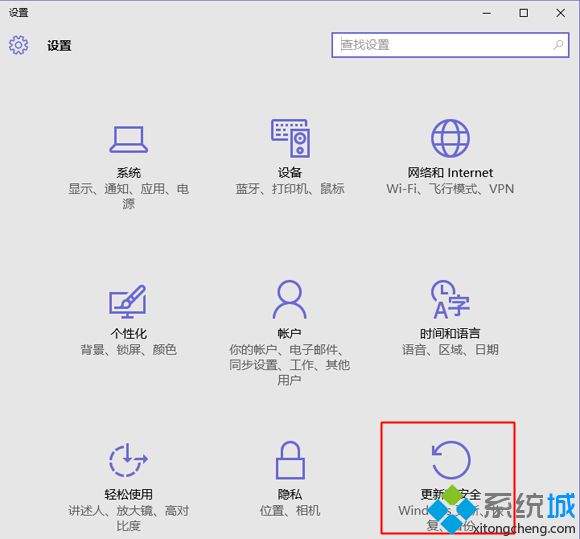This screenshot has width=580, height=539.
Task: Click the 语音、区域、日期 description
Action: (x=450, y=350)
